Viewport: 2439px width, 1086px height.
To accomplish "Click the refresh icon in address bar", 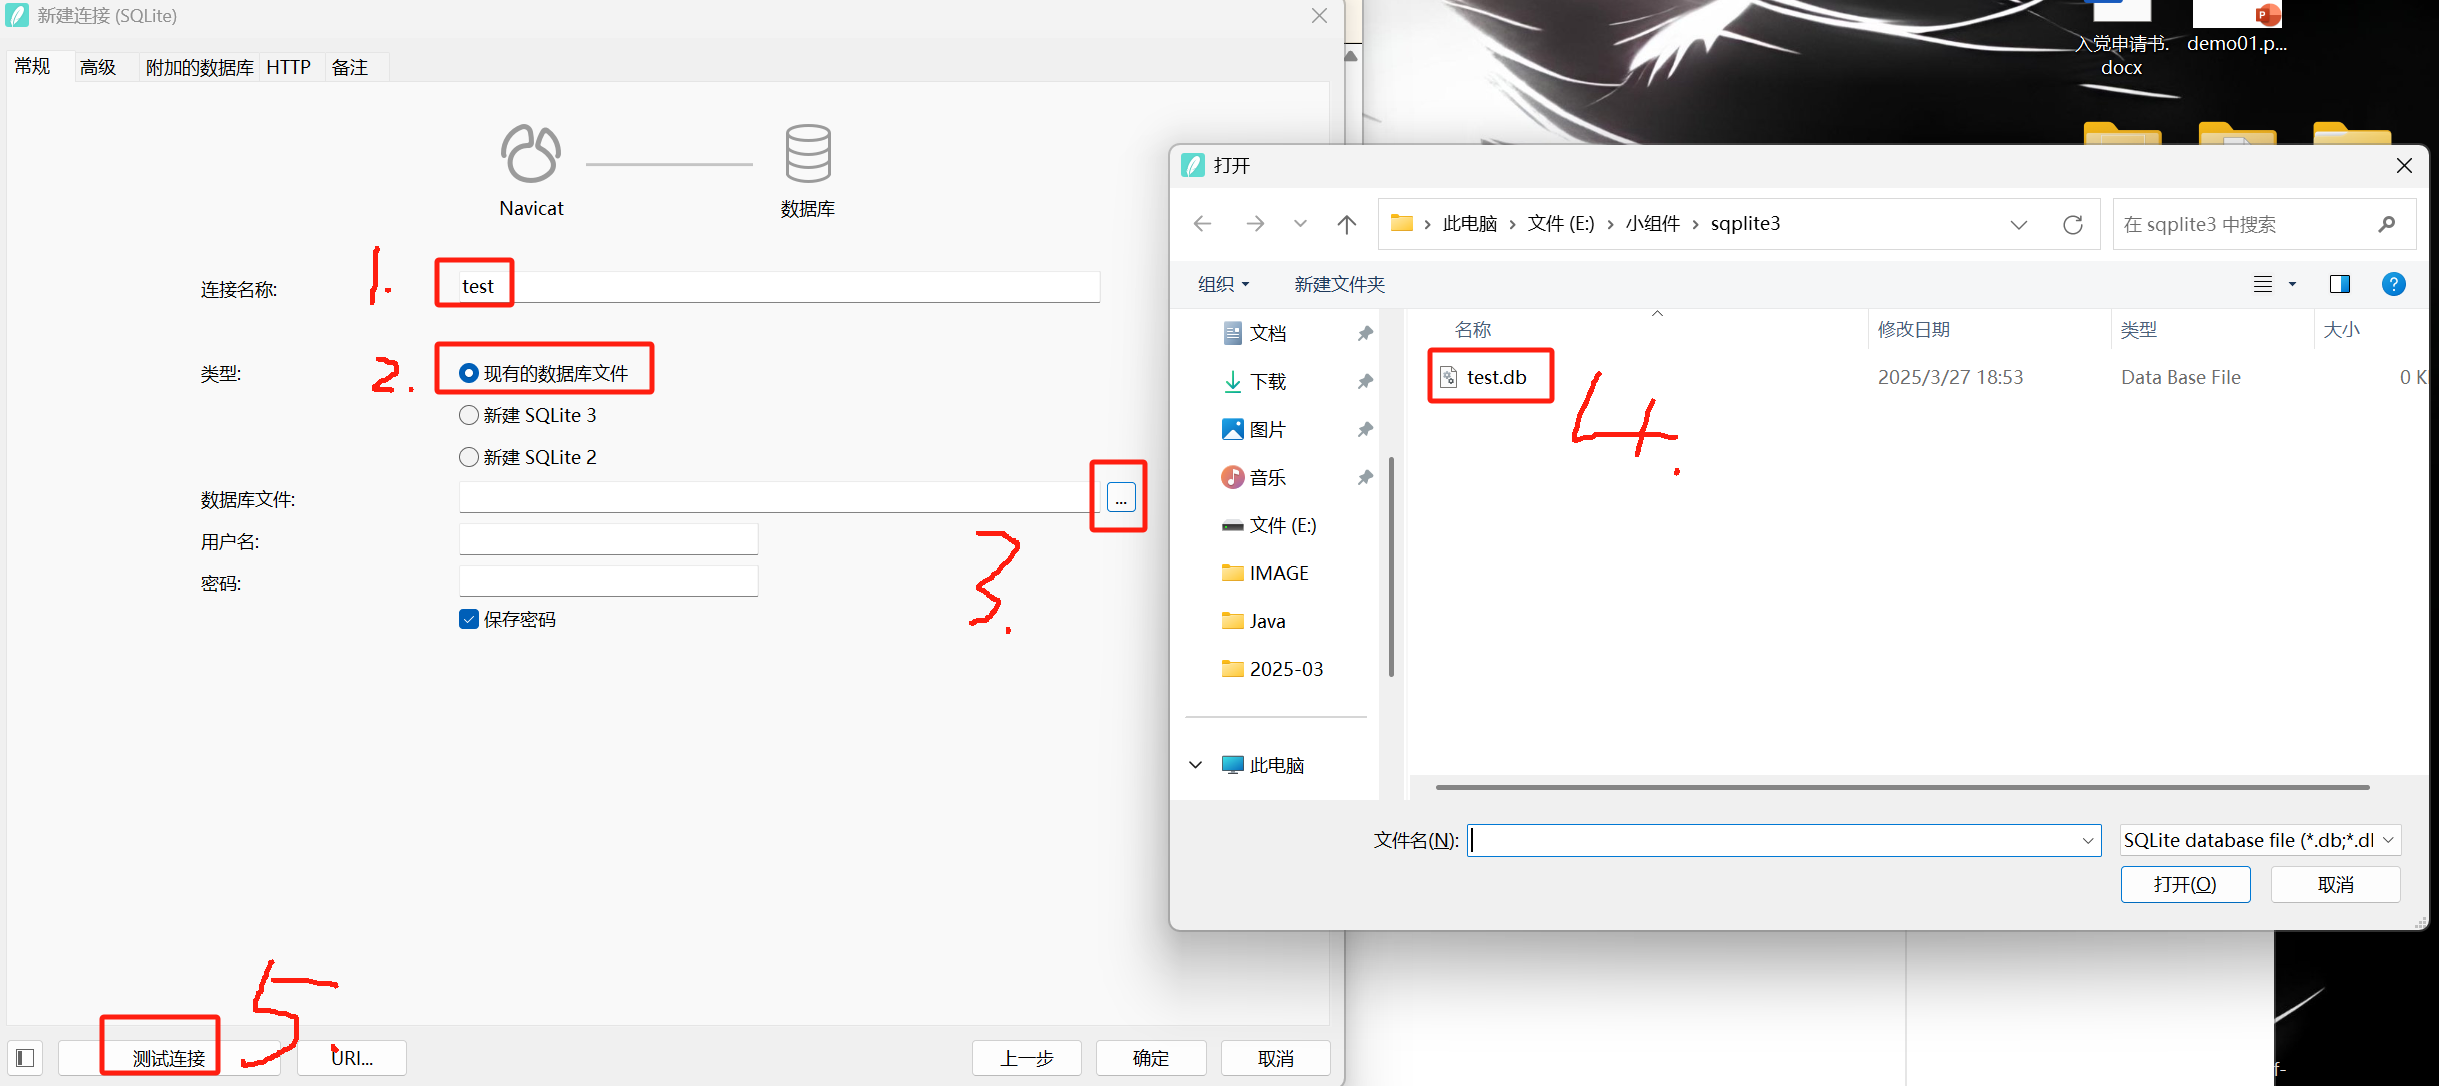I will point(2072,224).
